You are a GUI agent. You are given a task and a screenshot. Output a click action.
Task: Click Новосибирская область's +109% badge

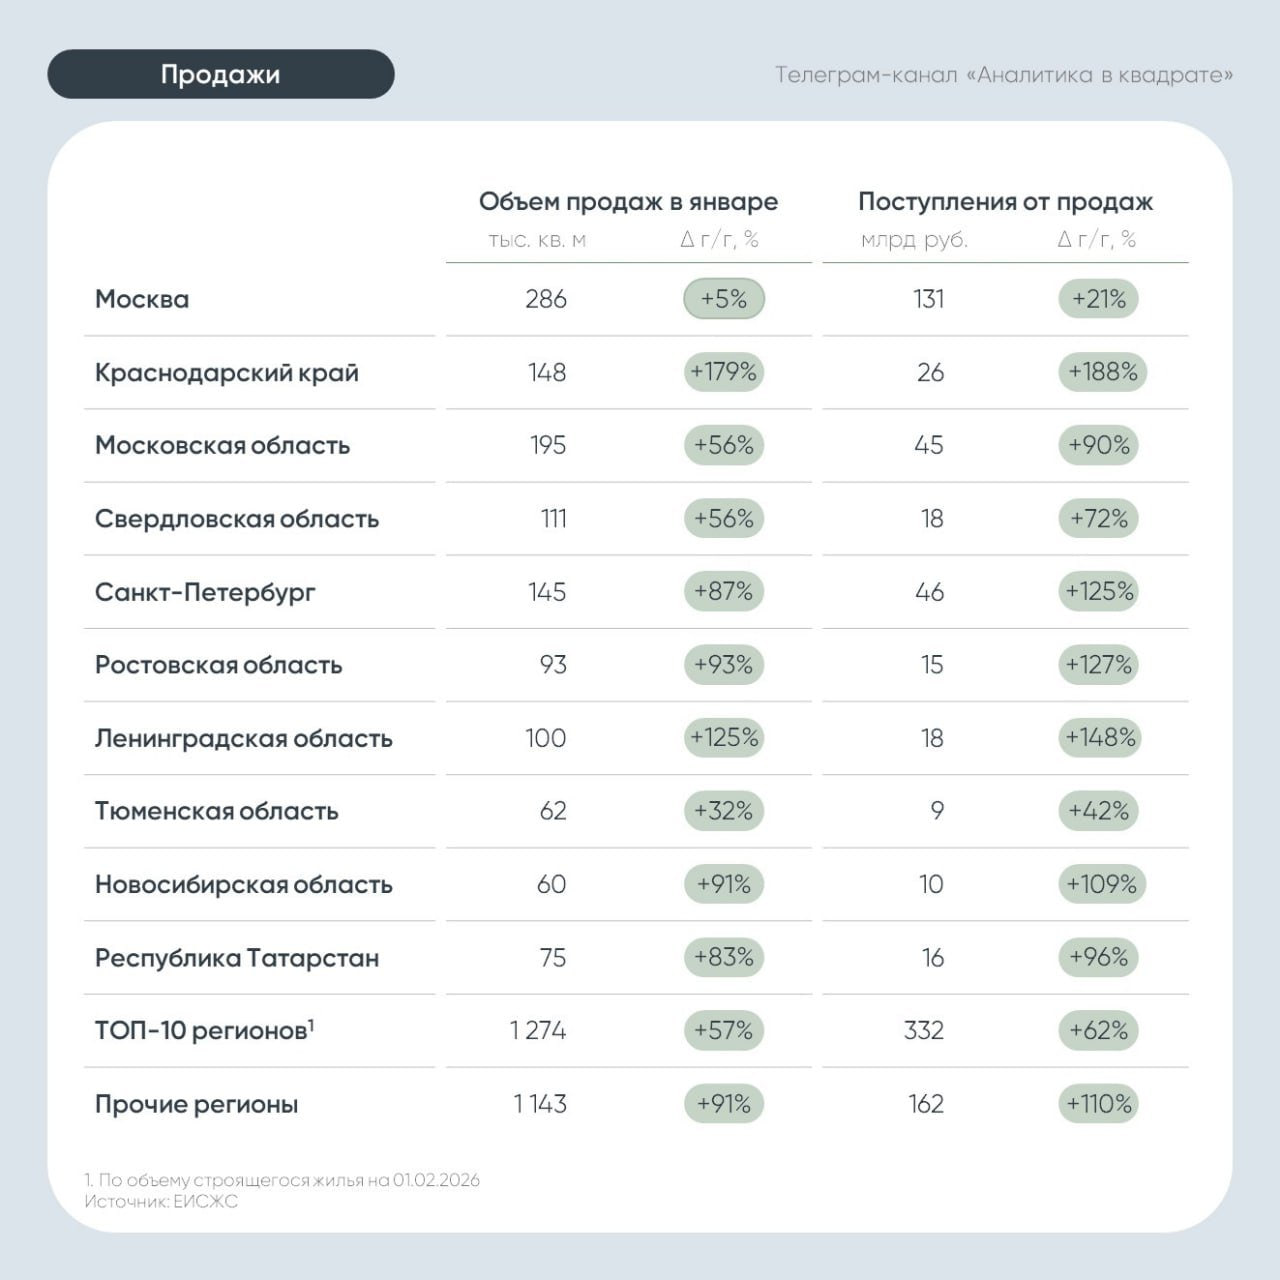1101,884
